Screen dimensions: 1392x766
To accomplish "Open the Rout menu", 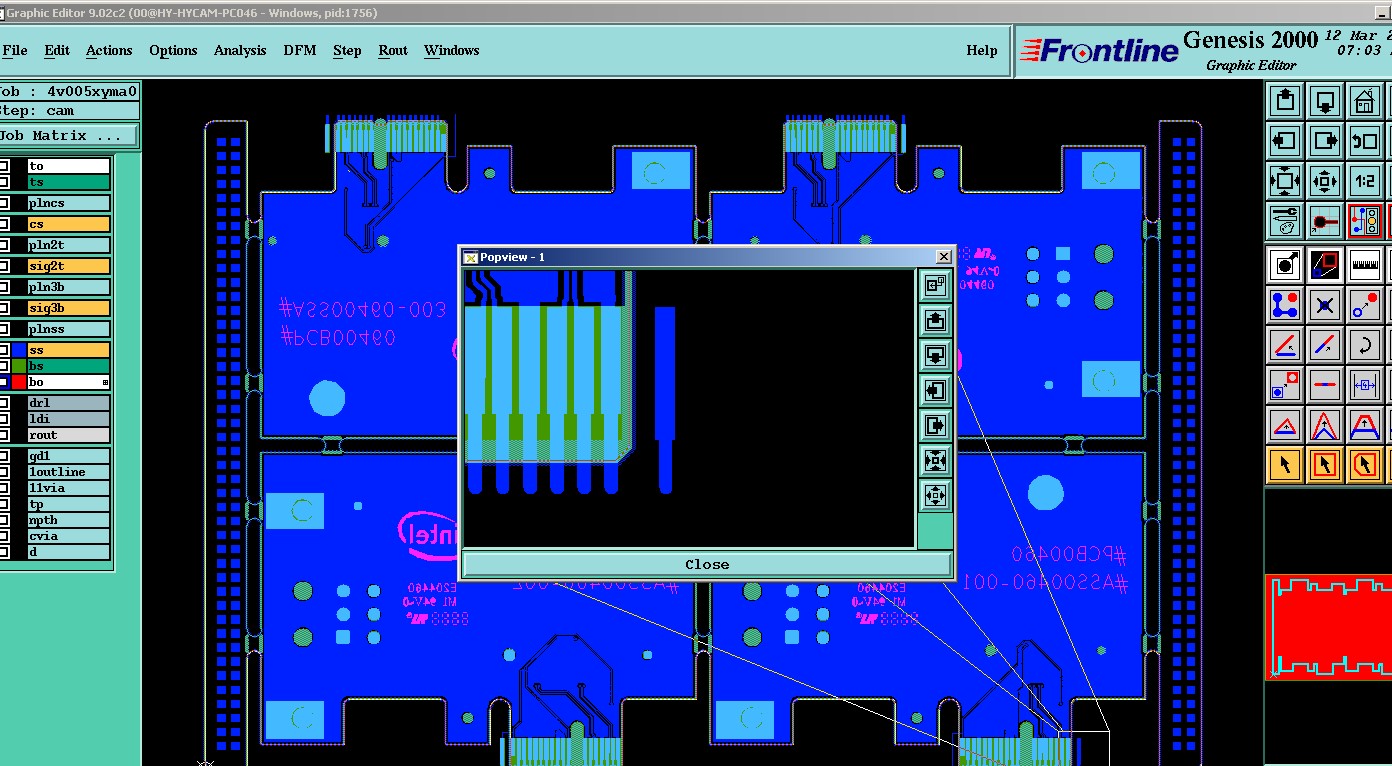I will tap(393, 50).
